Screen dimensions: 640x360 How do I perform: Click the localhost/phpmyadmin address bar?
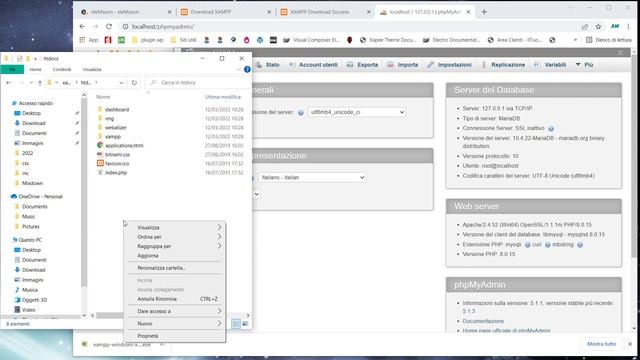pos(347,27)
